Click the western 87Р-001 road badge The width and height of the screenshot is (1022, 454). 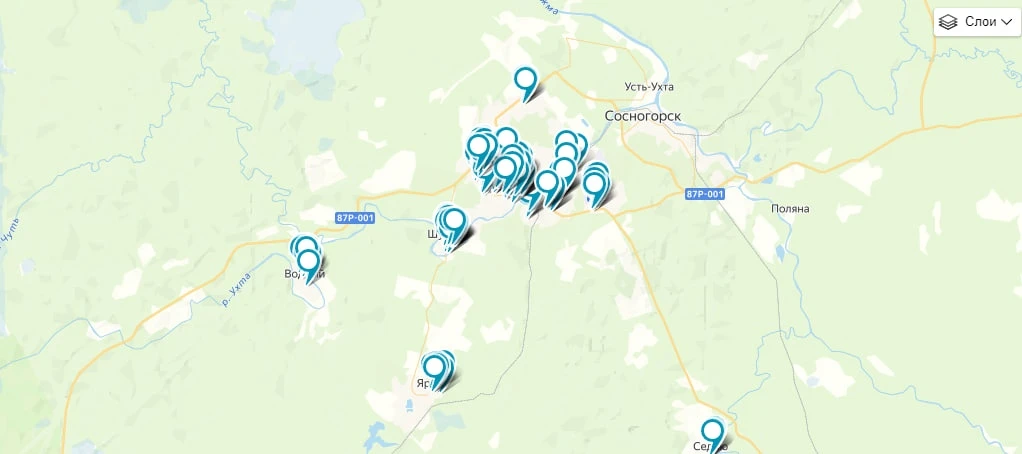click(356, 218)
